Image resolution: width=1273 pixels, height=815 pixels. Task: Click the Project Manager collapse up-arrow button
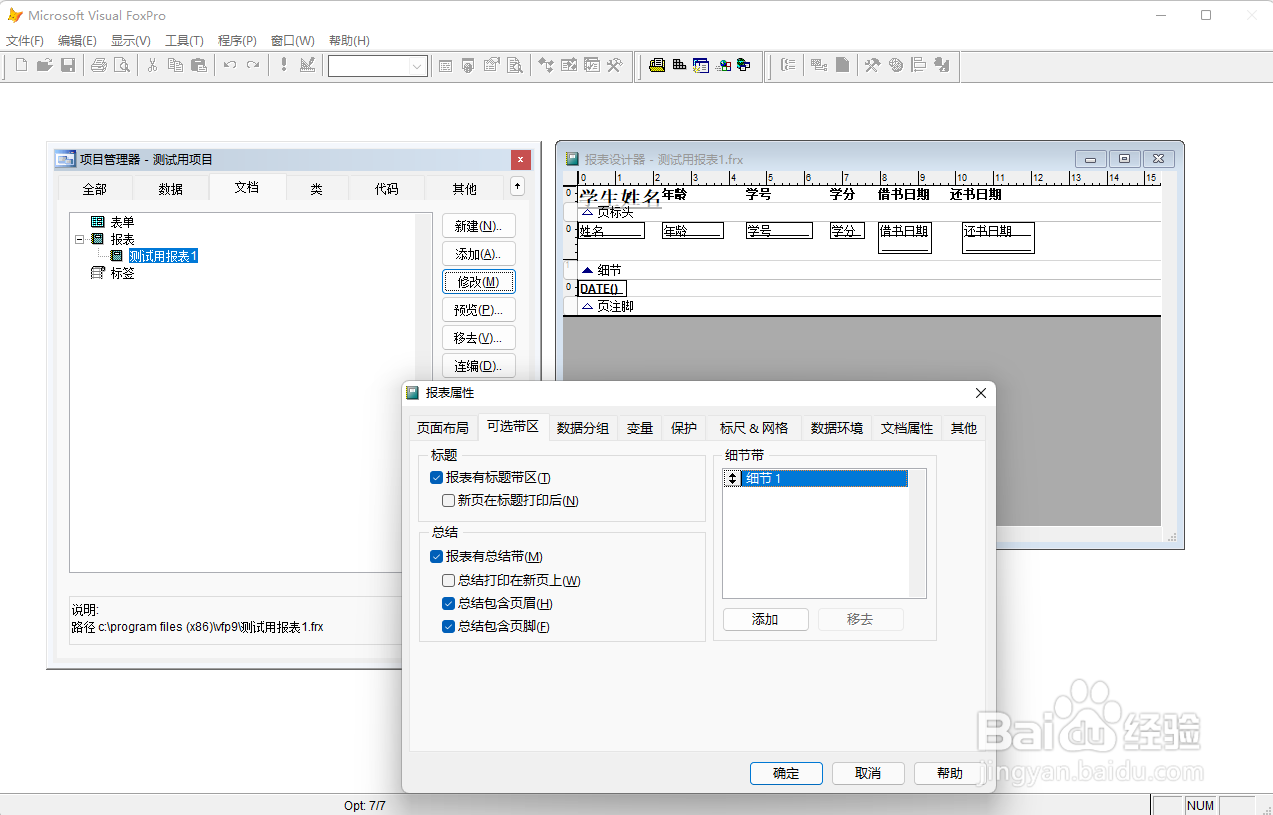[x=517, y=186]
